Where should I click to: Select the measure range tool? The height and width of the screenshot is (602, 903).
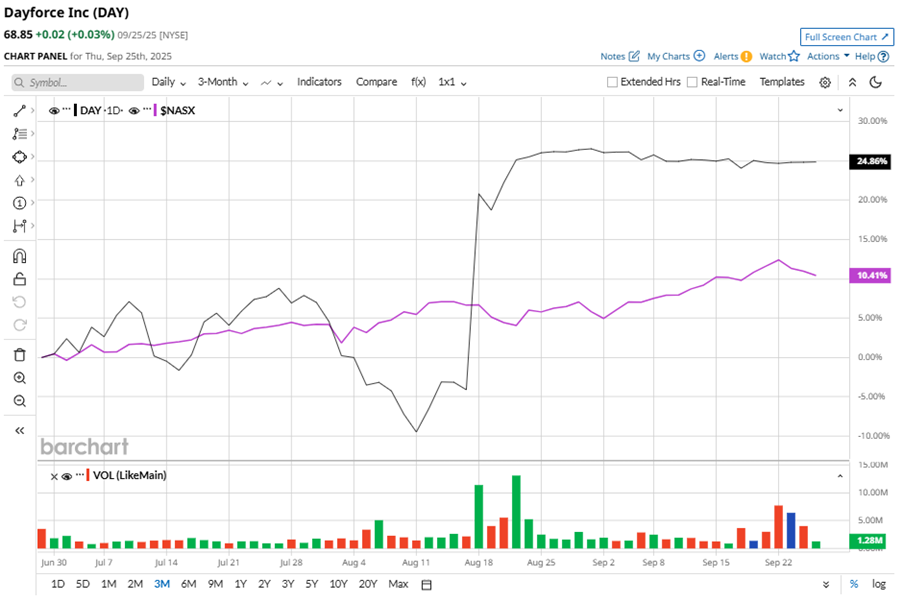point(19,226)
